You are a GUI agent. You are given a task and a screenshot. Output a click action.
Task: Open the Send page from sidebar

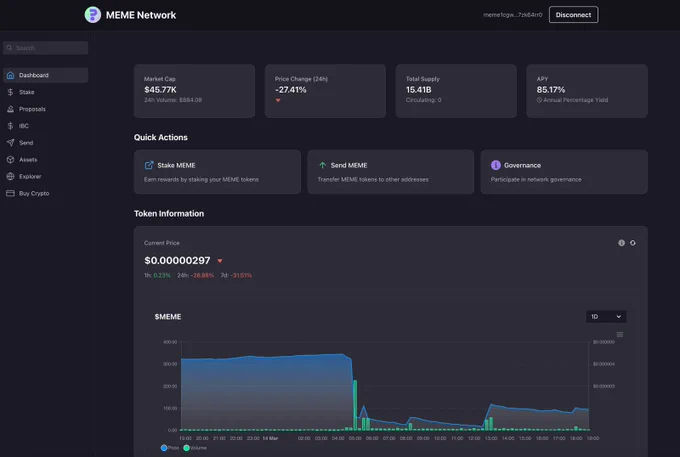click(x=46, y=143)
